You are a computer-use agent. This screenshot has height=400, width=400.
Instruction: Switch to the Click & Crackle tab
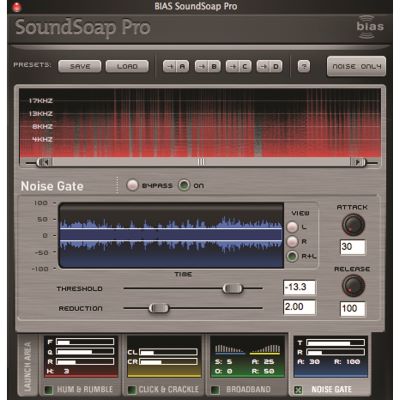(x=169, y=389)
